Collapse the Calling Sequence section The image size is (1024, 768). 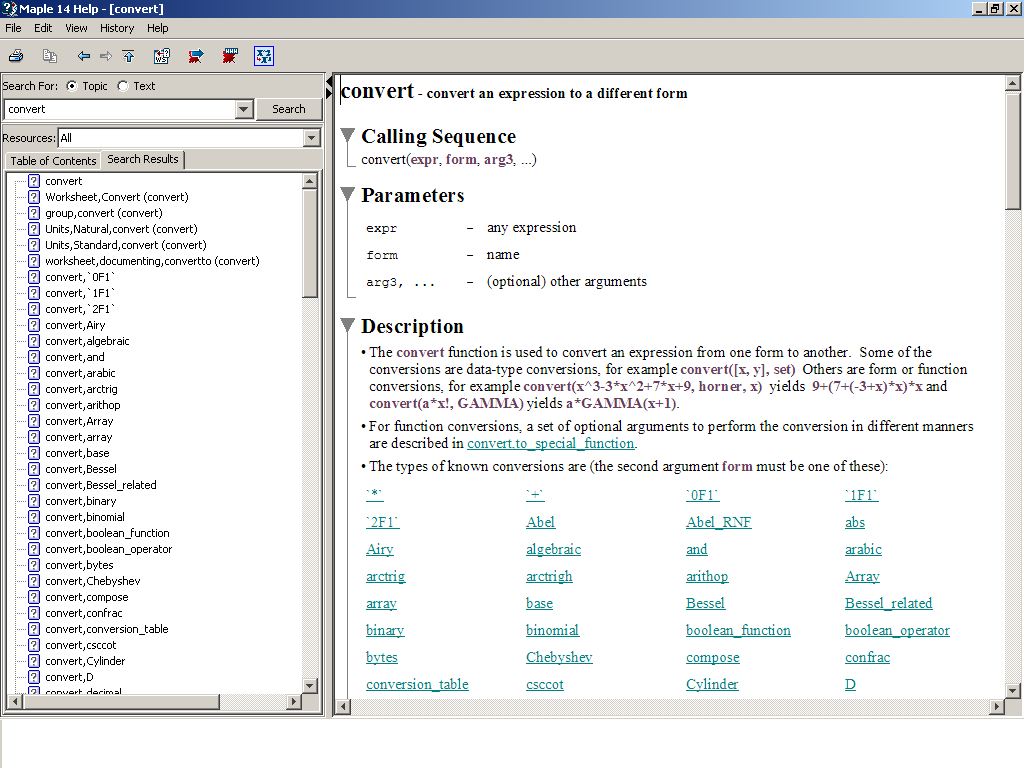[348, 135]
